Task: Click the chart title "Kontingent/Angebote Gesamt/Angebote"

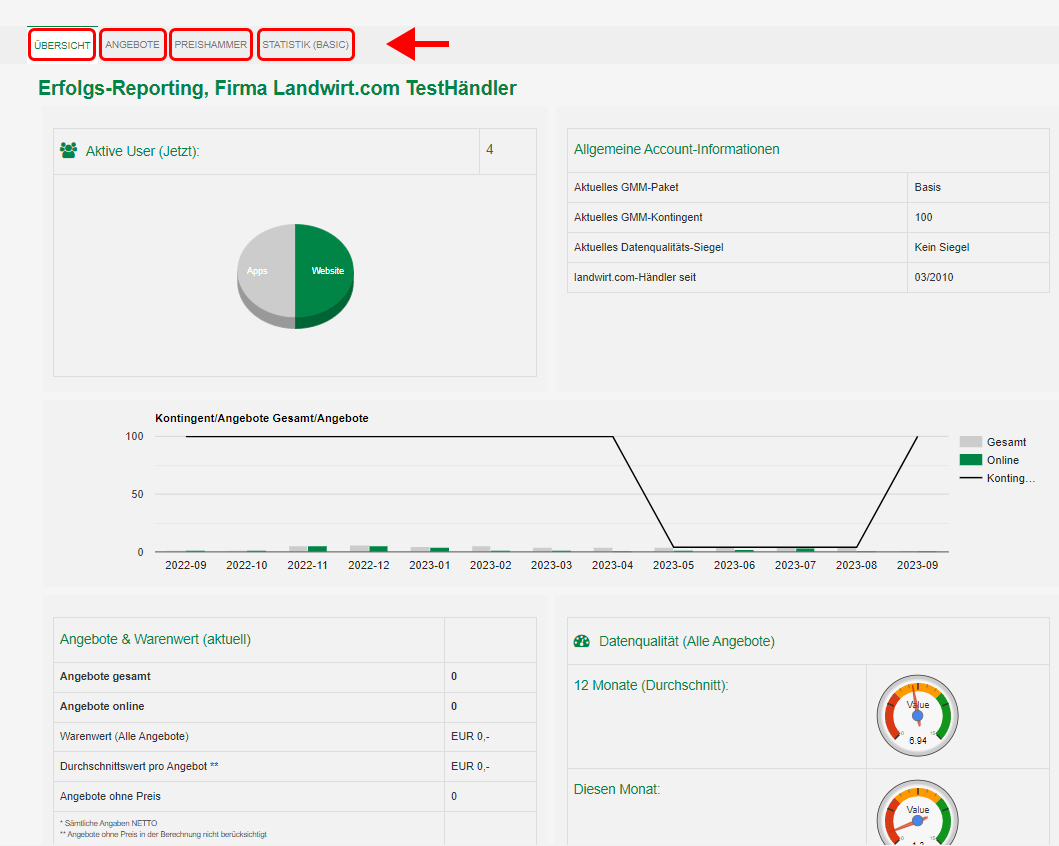Action: coord(262,418)
